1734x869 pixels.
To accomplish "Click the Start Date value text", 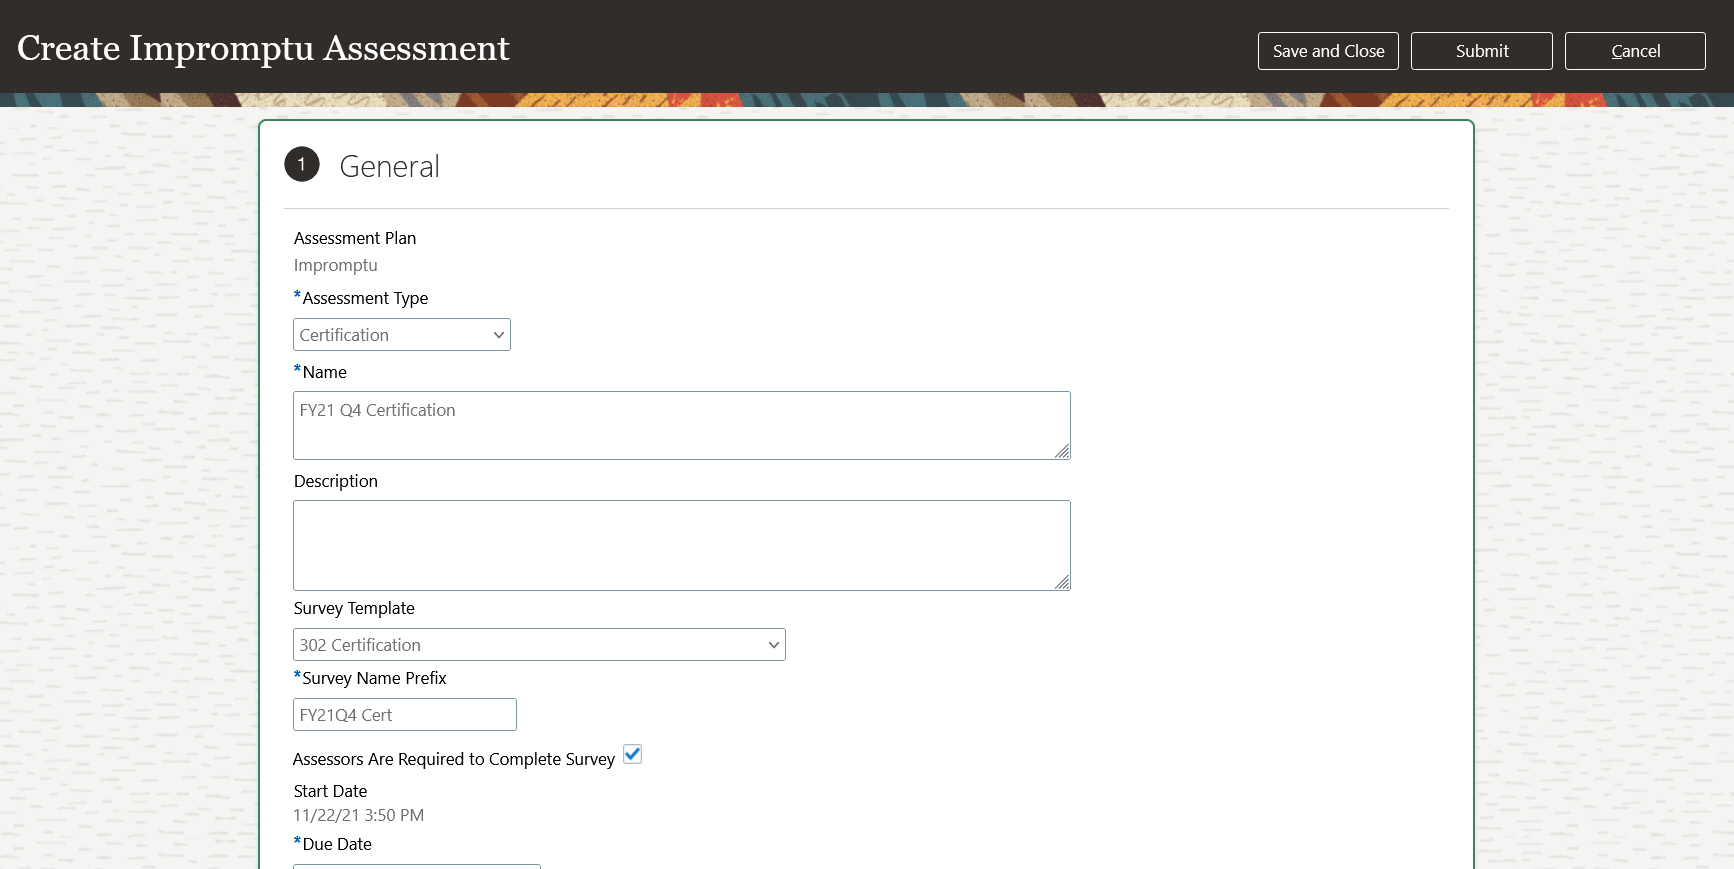I will tap(358, 815).
